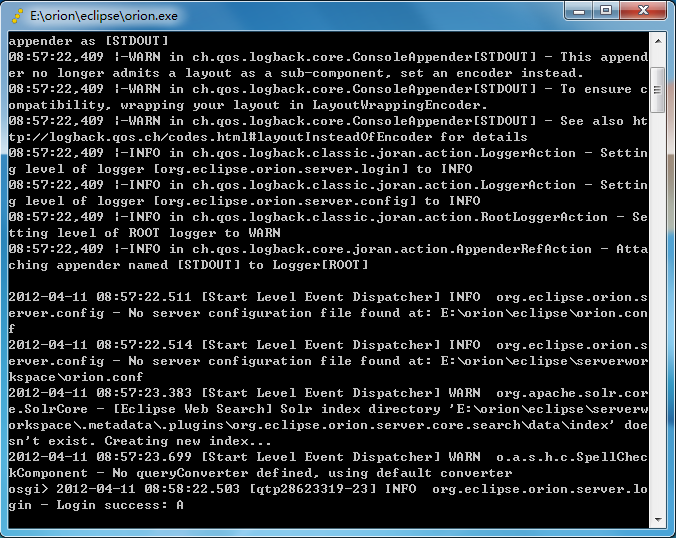This screenshot has width=676, height=538.
Task: Maximize the orion.exe console window
Action: coord(606,11)
